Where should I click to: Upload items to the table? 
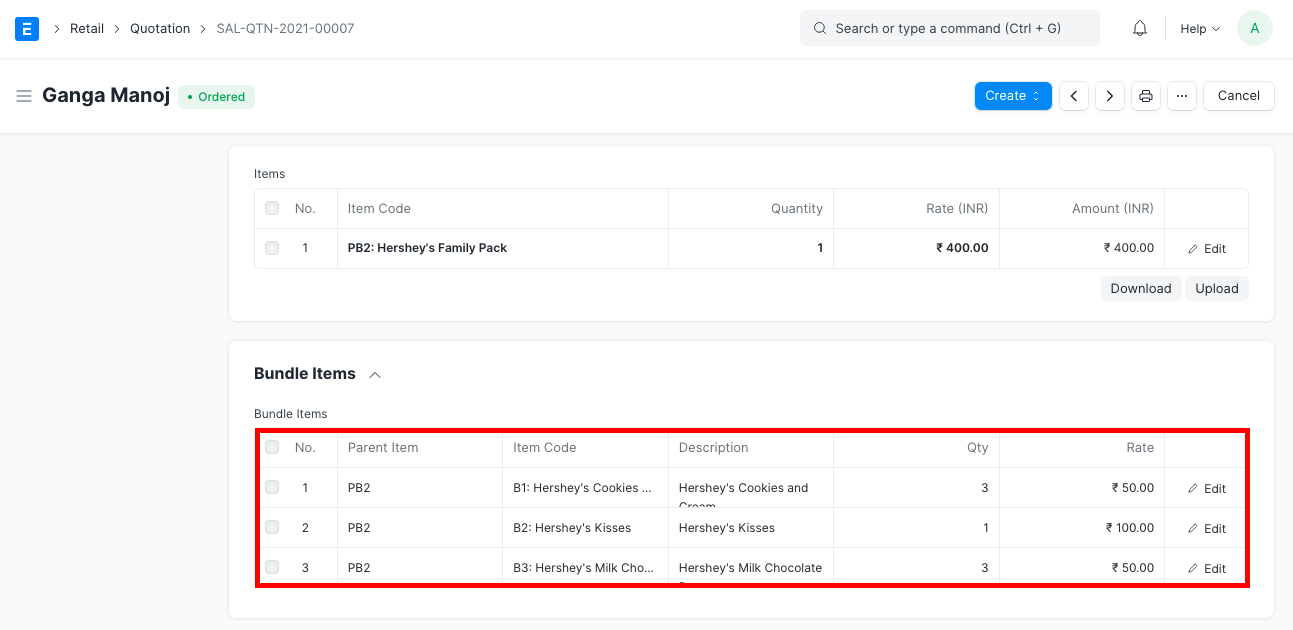tap(1217, 288)
